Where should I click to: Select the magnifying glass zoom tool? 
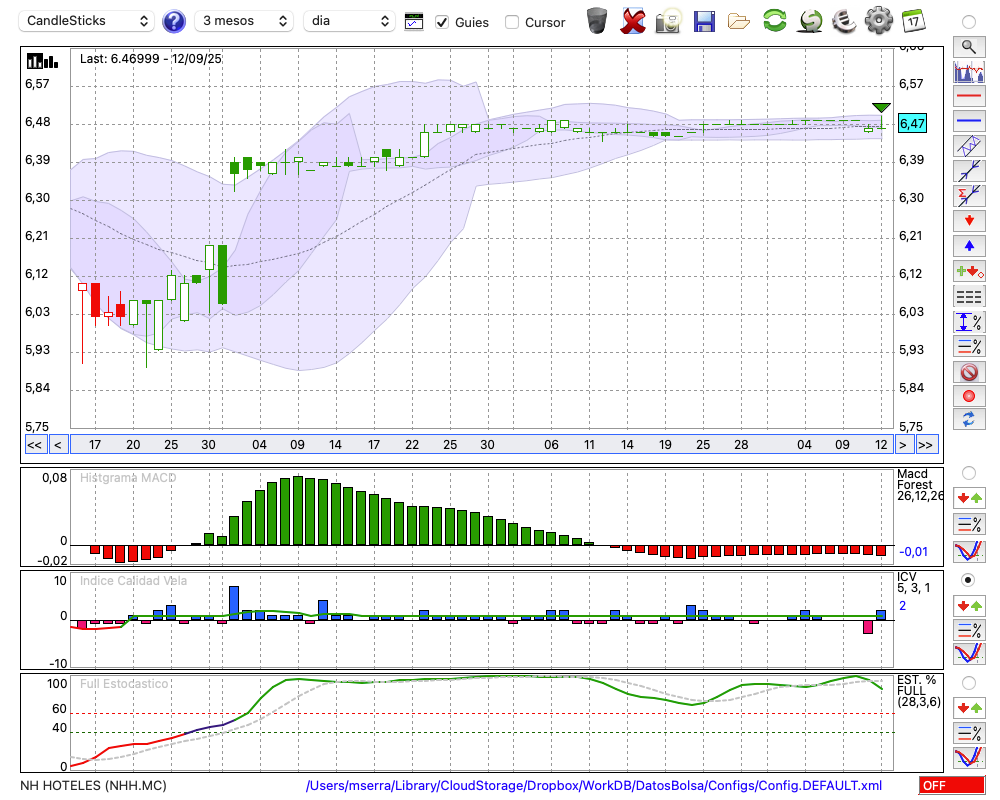click(x=969, y=47)
